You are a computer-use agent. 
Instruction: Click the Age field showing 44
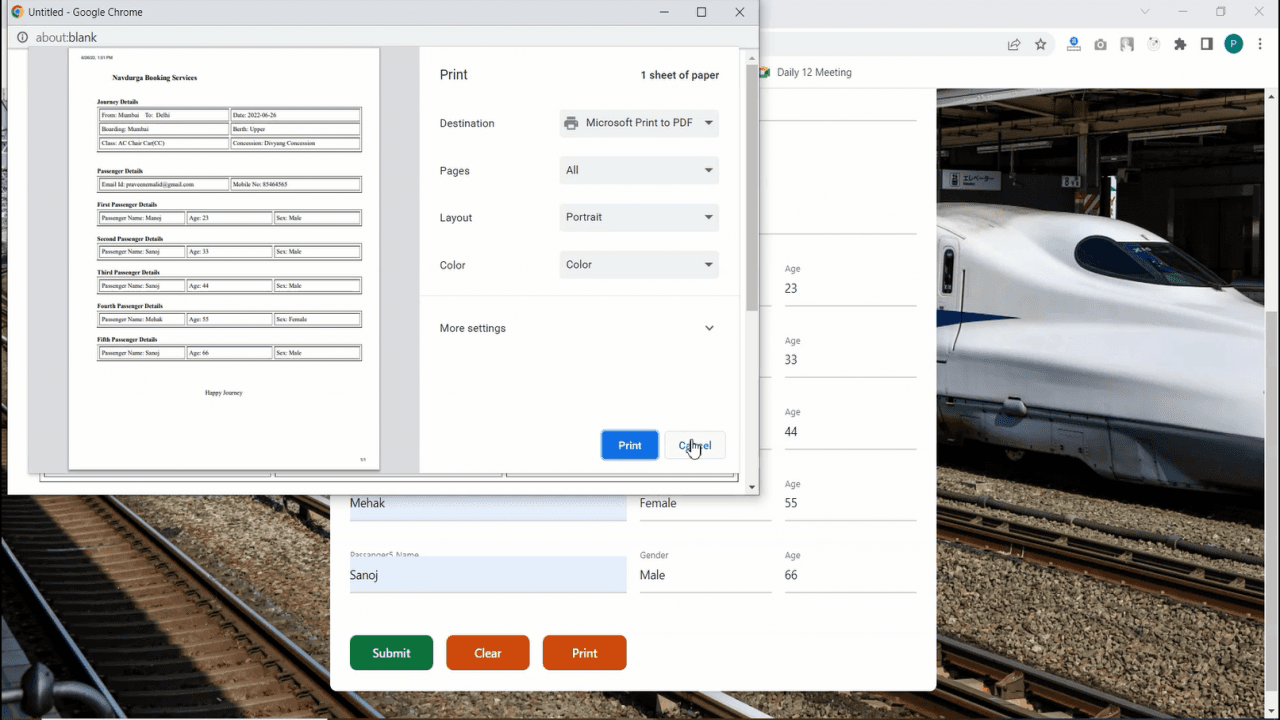[x=850, y=432]
